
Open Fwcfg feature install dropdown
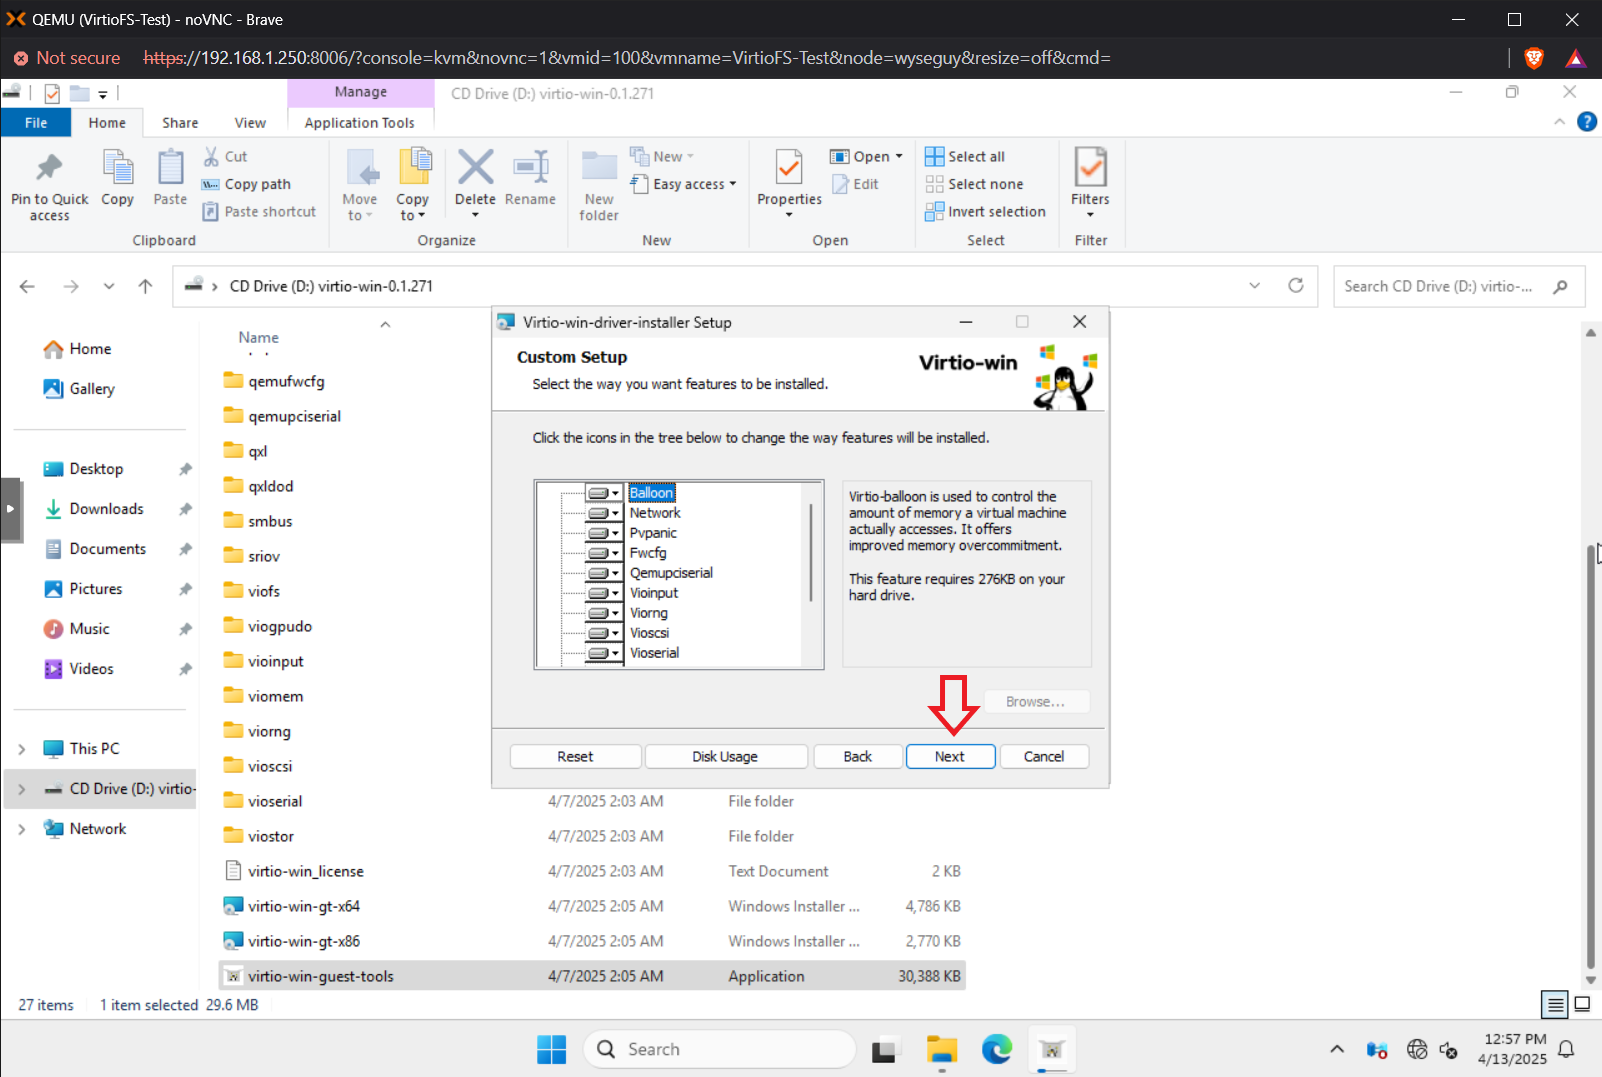pyautogui.click(x=604, y=553)
